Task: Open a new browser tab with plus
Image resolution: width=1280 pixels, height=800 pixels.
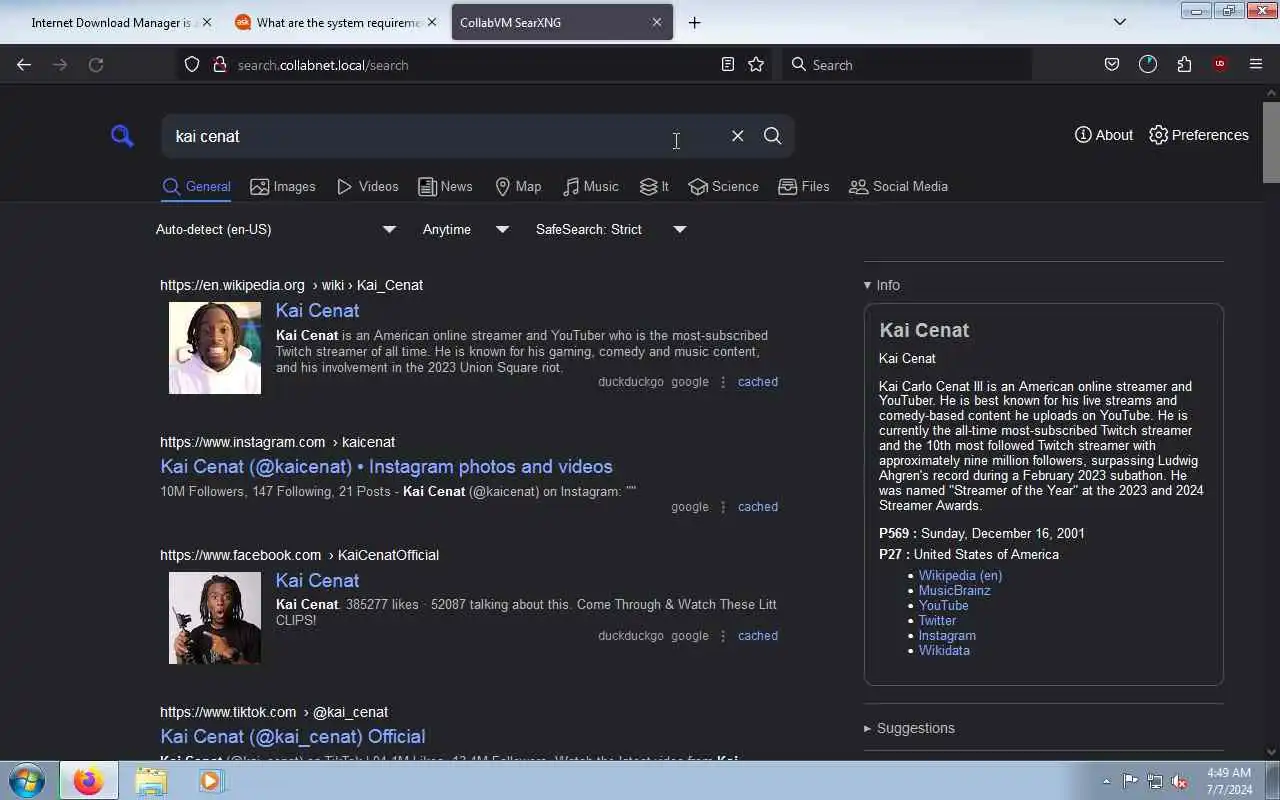Action: (x=695, y=22)
